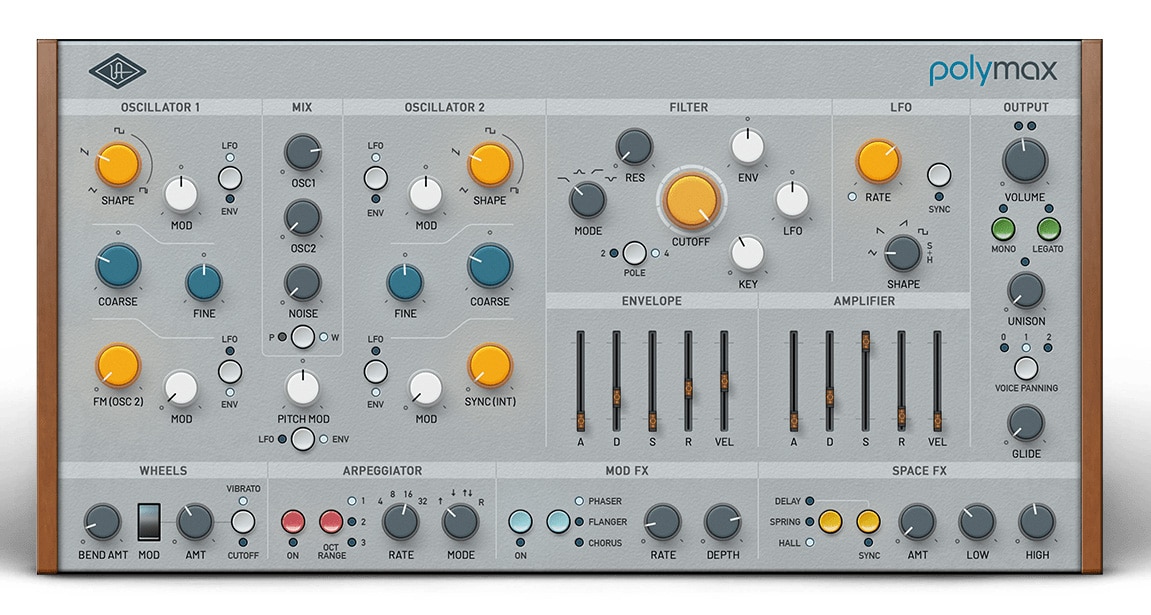
Task: Toggle the Mod FX ON button
Action: tap(520, 522)
